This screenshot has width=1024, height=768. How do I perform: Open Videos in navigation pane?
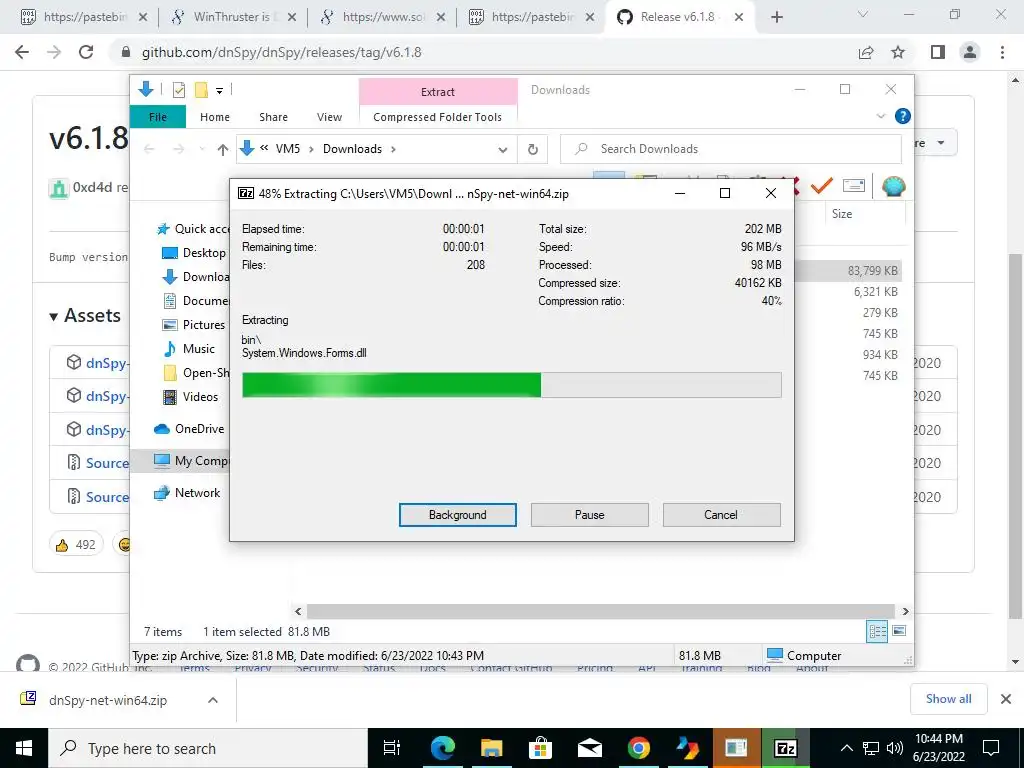191,396
